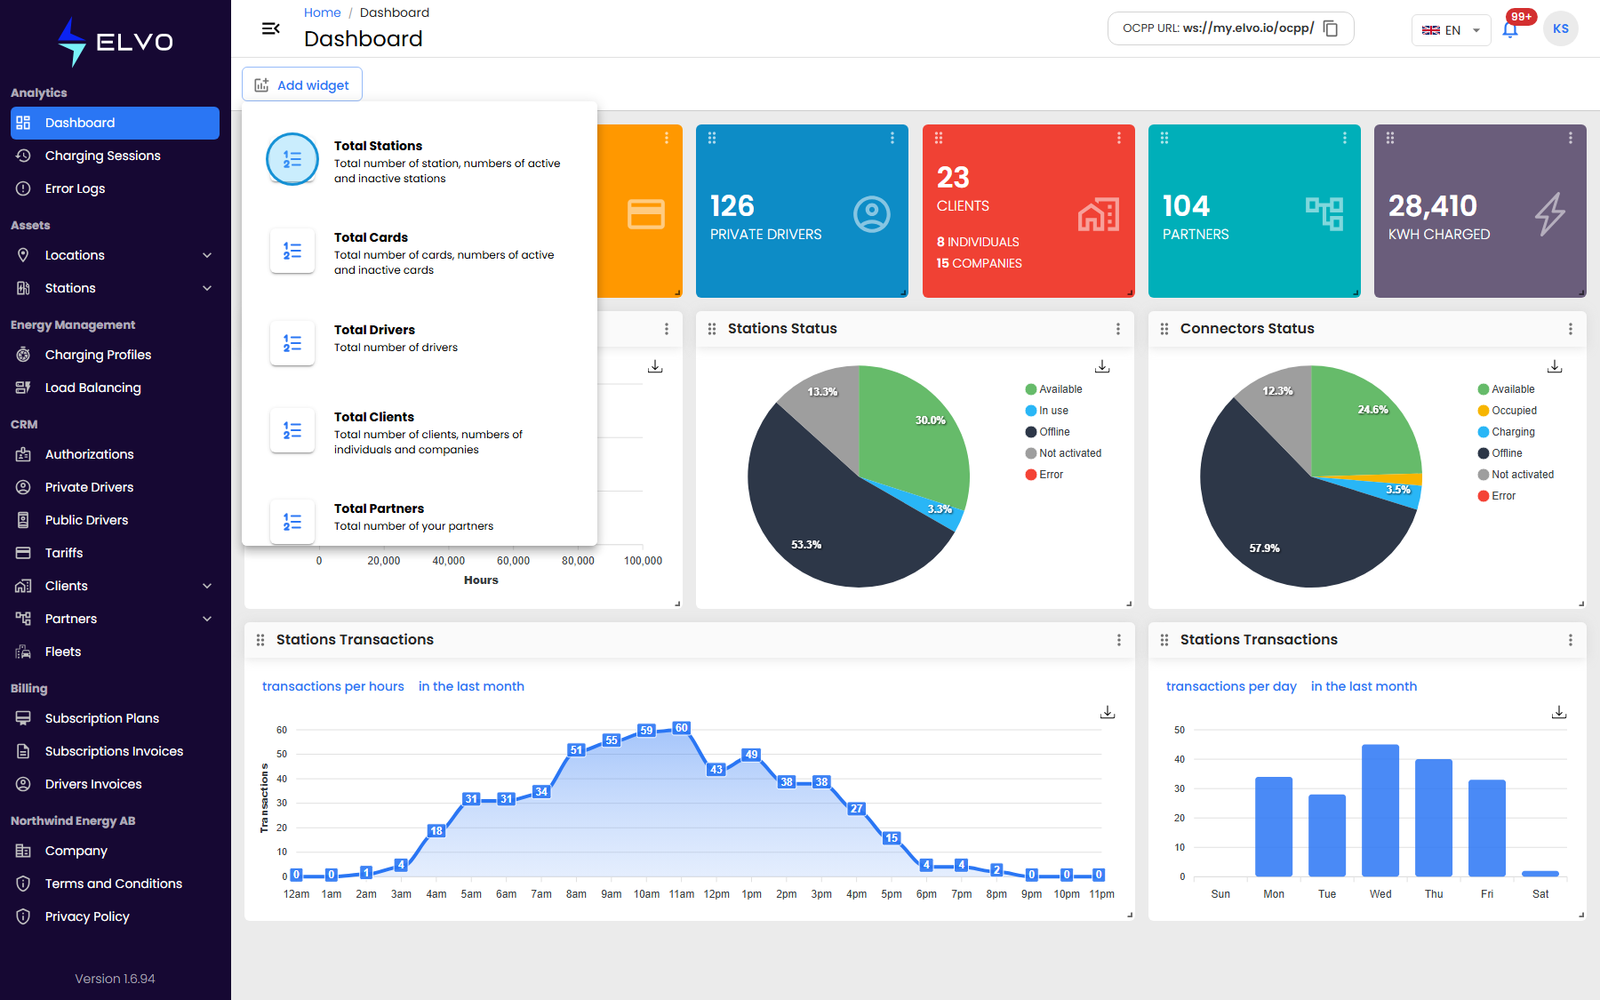The width and height of the screenshot is (1600, 1000).
Task: Grab the Partners widget drag handle
Action: (x=1164, y=138)
